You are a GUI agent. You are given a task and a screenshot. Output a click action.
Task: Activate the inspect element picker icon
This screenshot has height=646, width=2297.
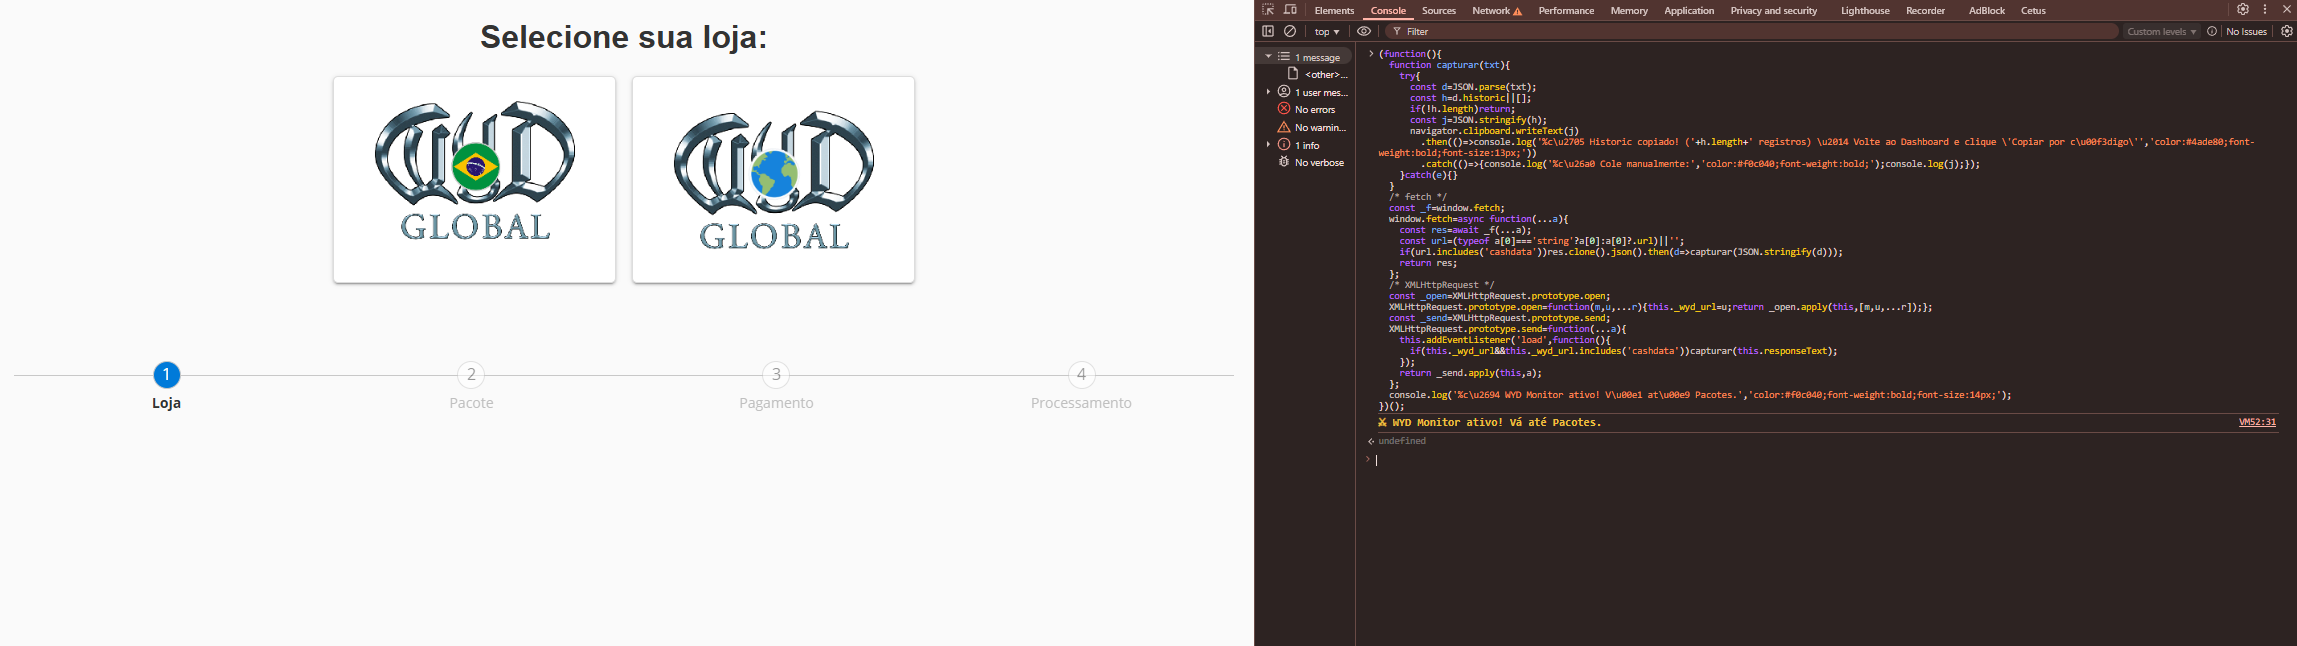(1268, 10)
